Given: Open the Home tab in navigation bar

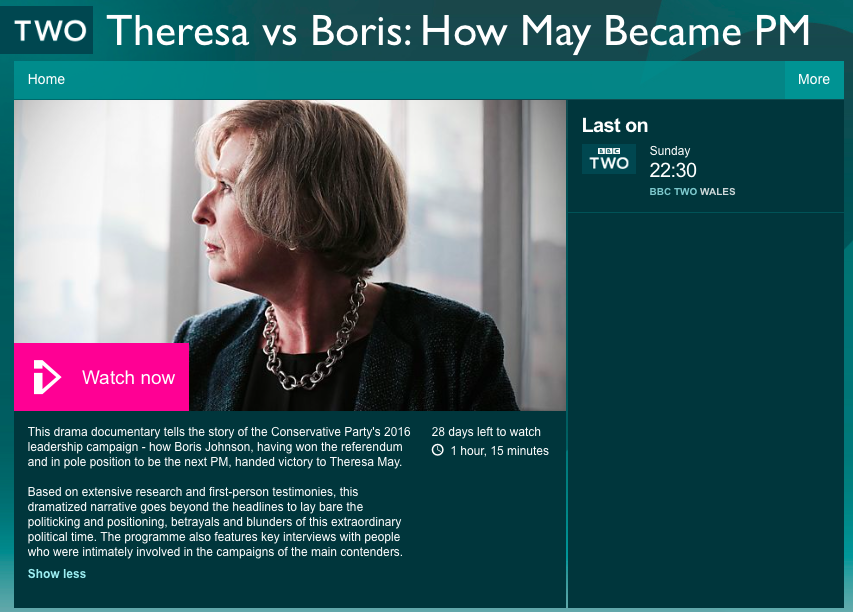Looking at the screenshot, I should (46, 79).
